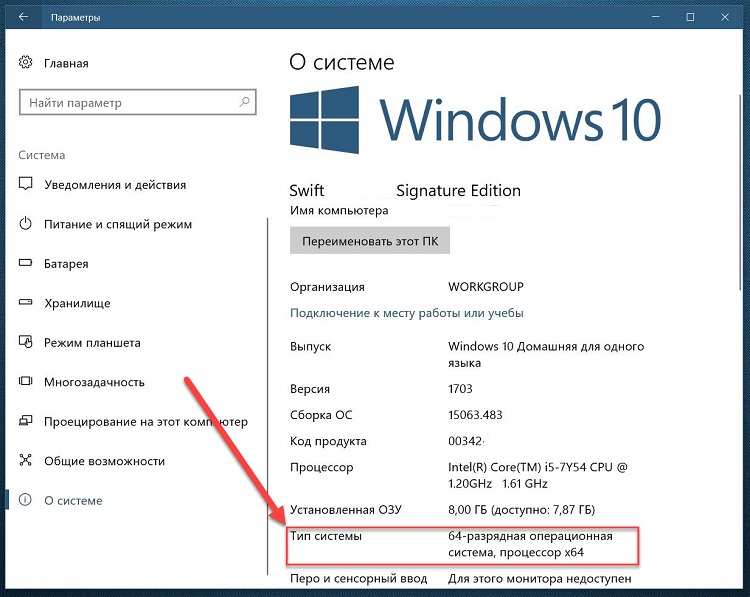The height and width of the screenshot is (597, 750).
Task: Open Режим планшета settings
Action: pos(92,343)
